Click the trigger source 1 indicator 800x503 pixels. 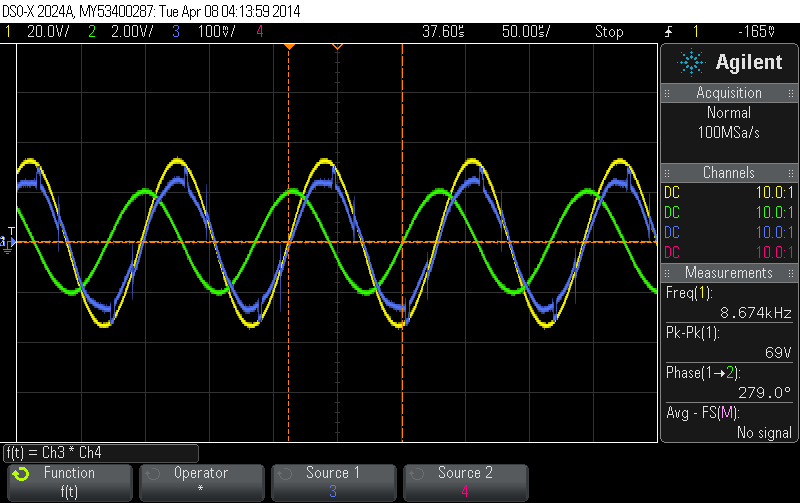[x=695, y=32]
